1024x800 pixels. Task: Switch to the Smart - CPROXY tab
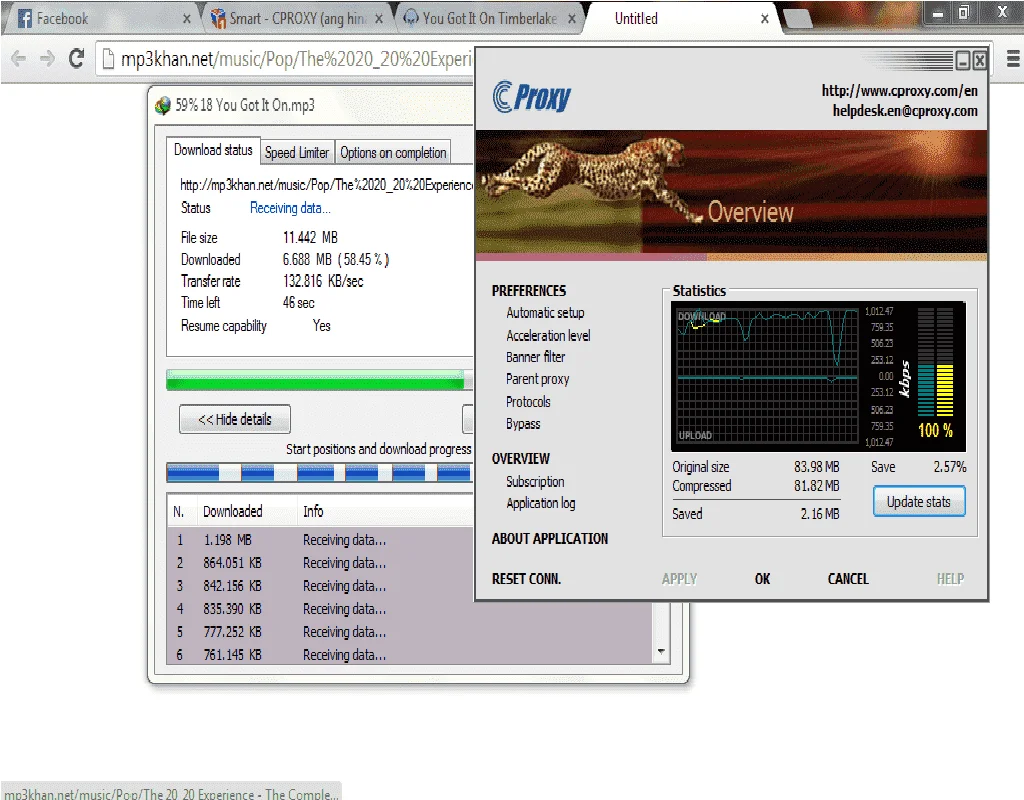coord(297,18)
